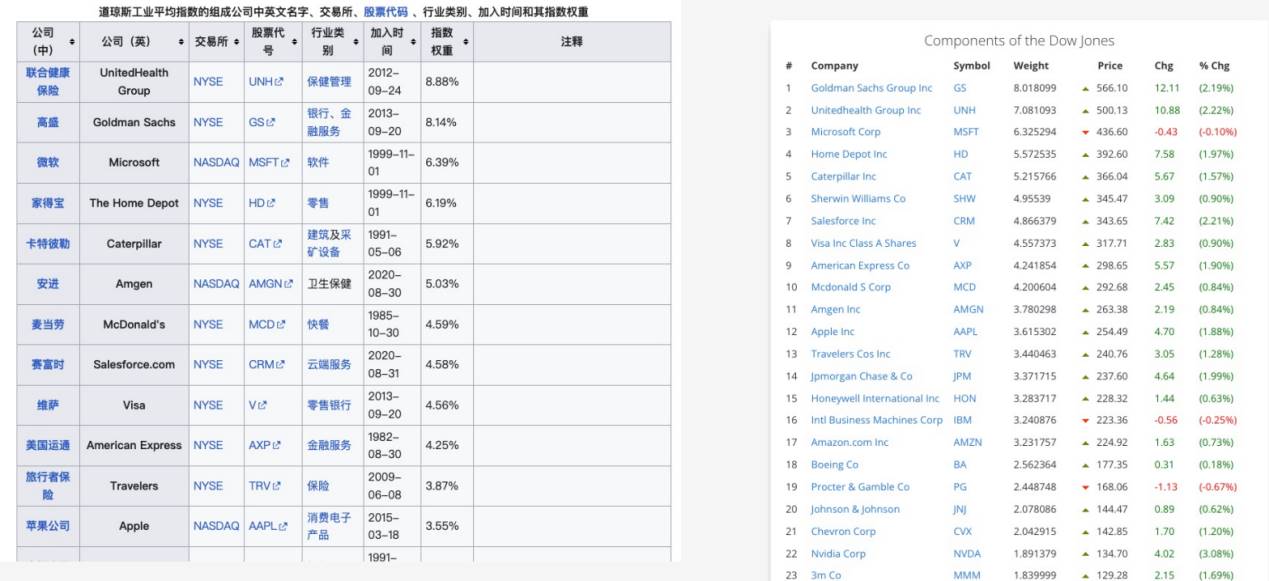Click green up arrow beside Goldman Sachs price 566.10

(1087, 88)
